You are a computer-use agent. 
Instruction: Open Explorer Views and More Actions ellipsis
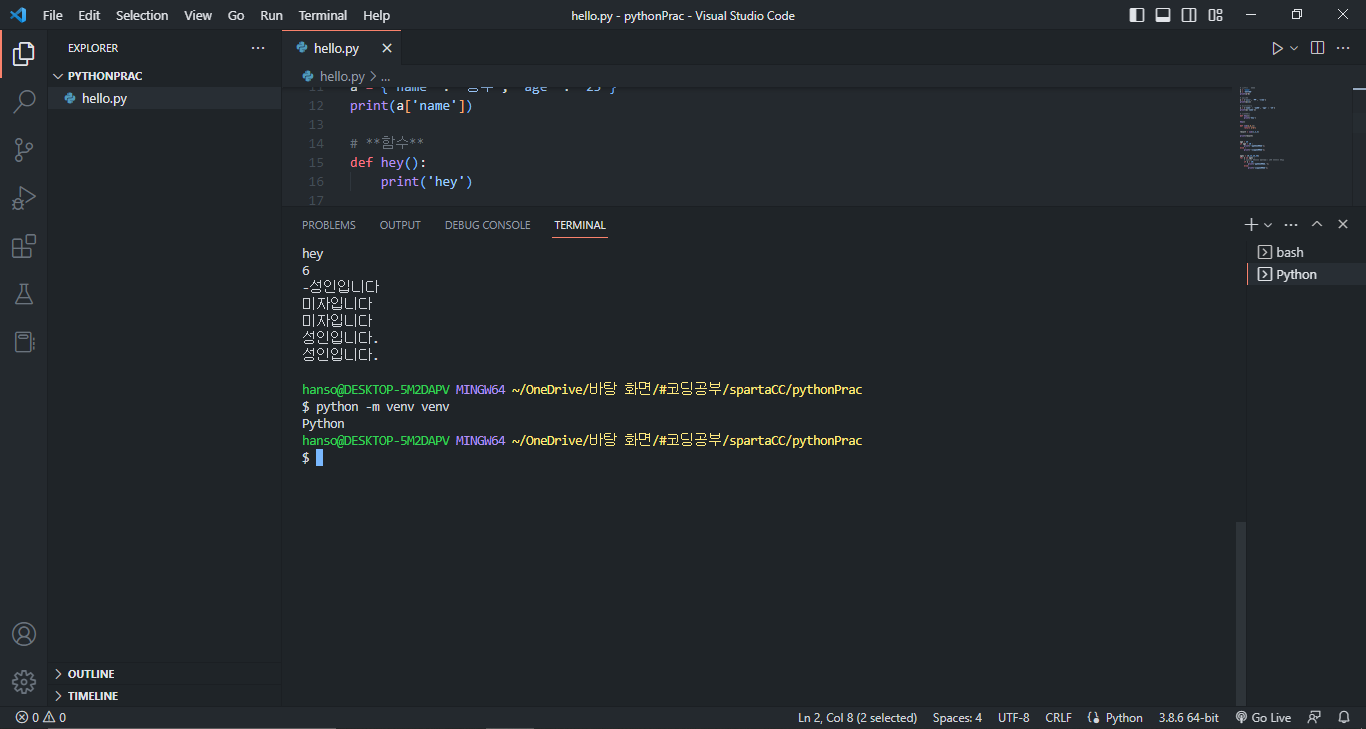click(x=258, y=48)
